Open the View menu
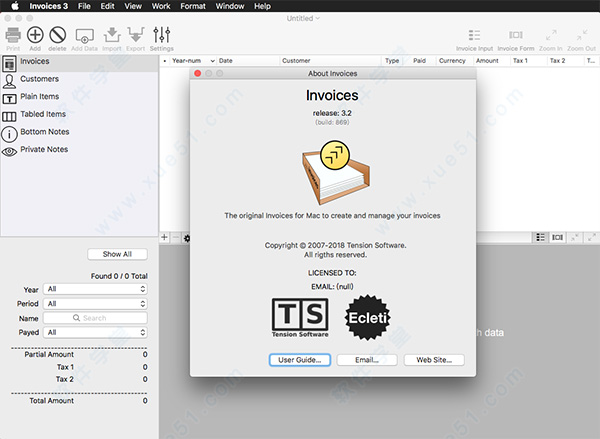Screen dimensions: 600x439 pos(133,6)
